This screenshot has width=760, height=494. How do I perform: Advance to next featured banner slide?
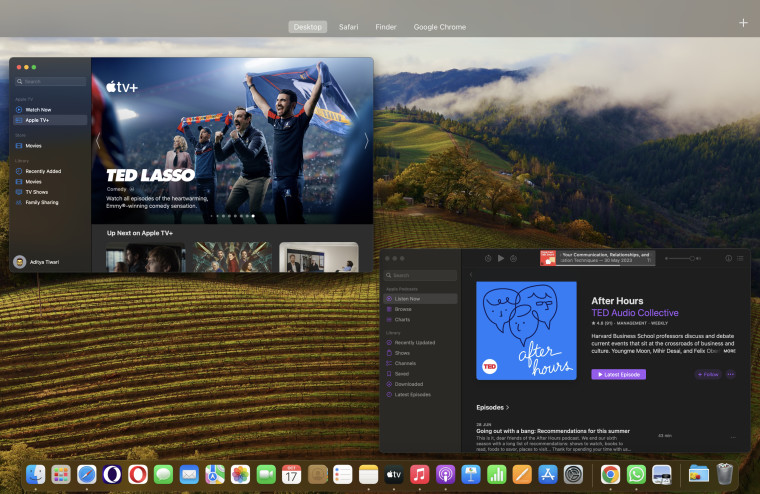(366, 141)
